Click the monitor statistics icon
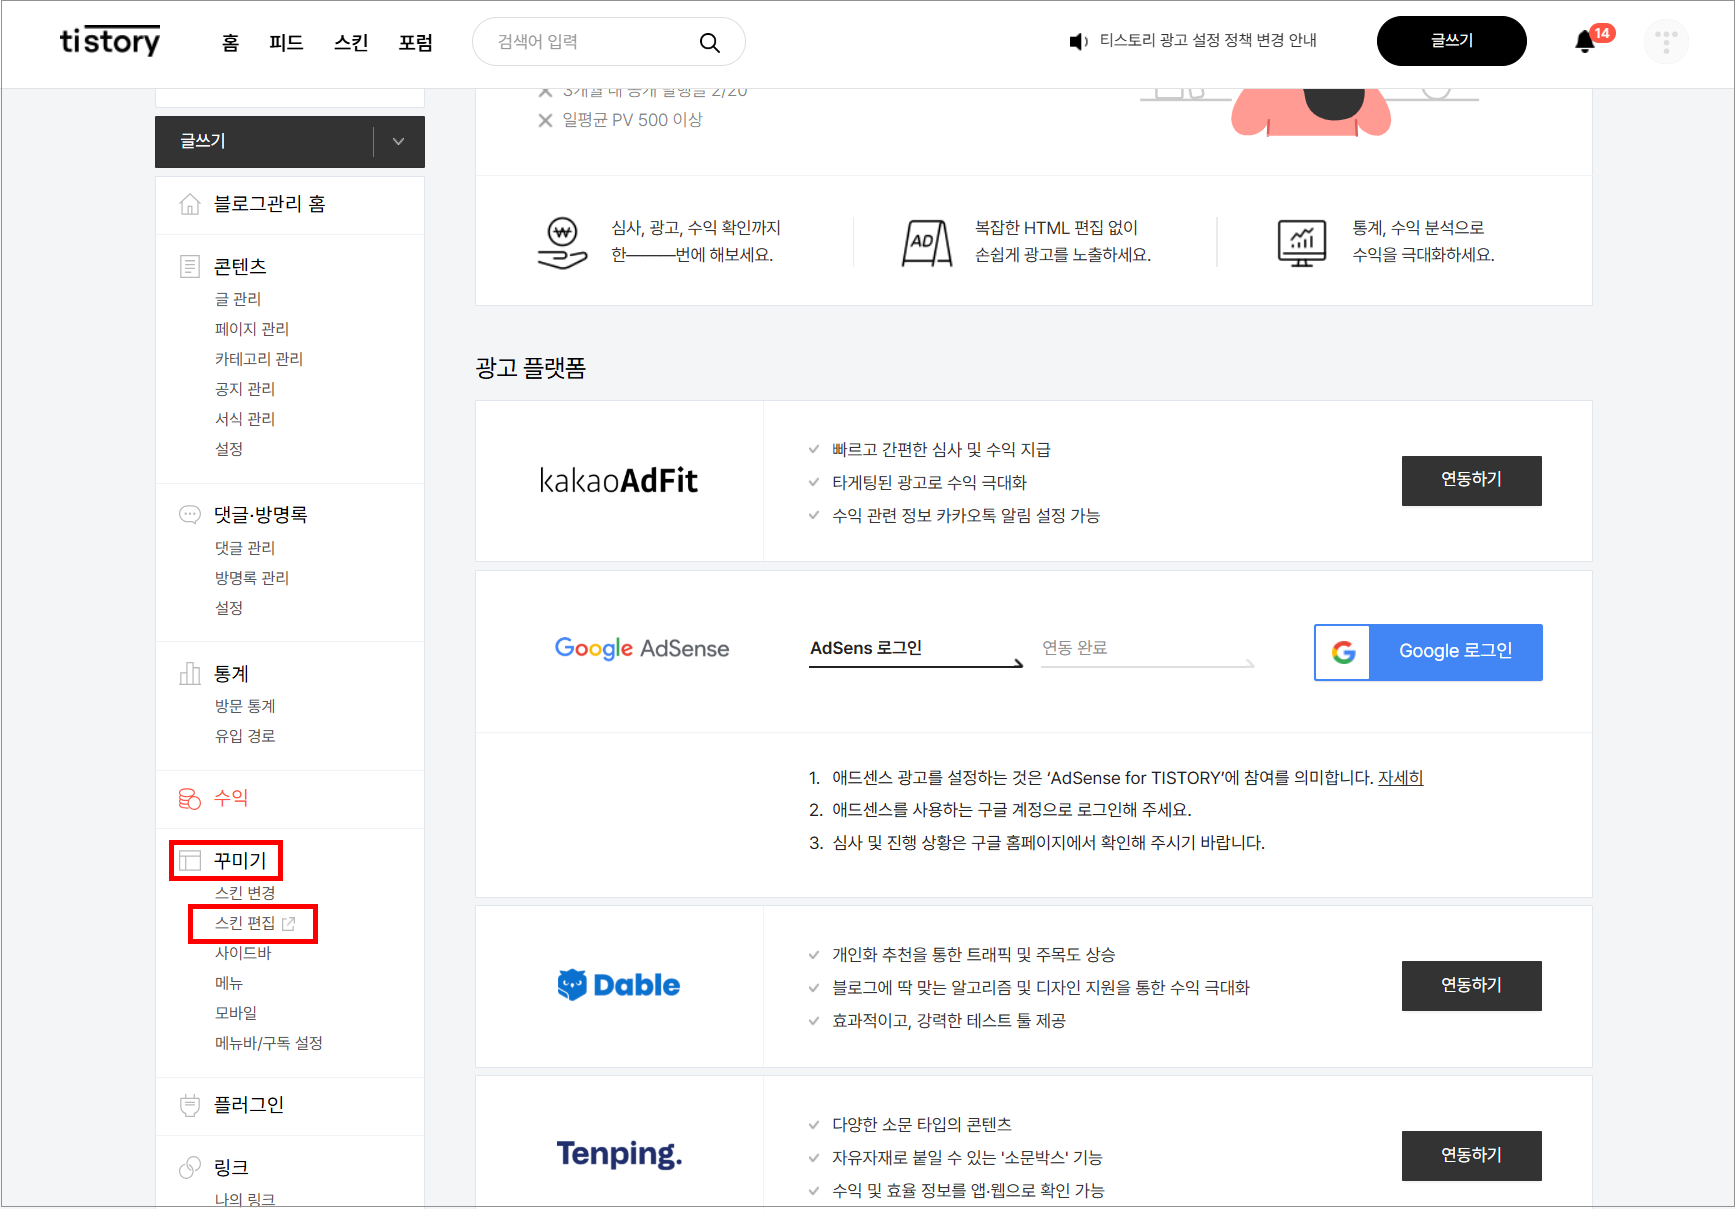This screenshot has width=1735, height=1209. (x=1301, y=243)
